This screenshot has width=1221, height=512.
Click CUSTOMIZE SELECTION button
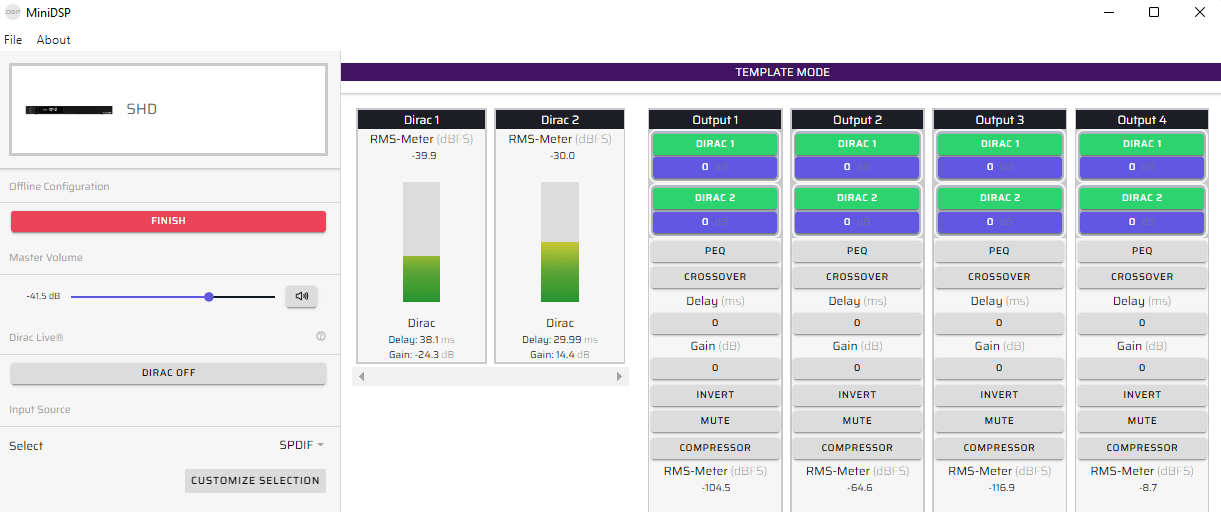point(255,481)
